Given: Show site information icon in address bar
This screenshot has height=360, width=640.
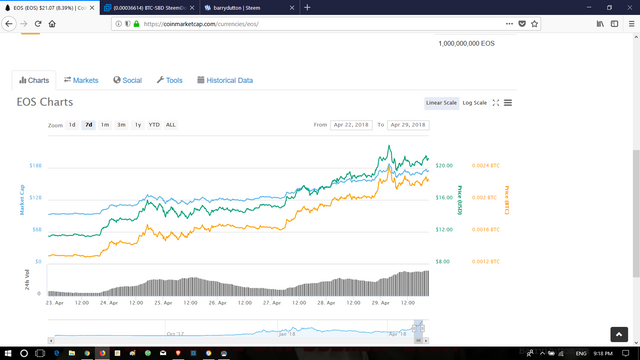Looking at the screenshot, I should [x=118, y=24].
